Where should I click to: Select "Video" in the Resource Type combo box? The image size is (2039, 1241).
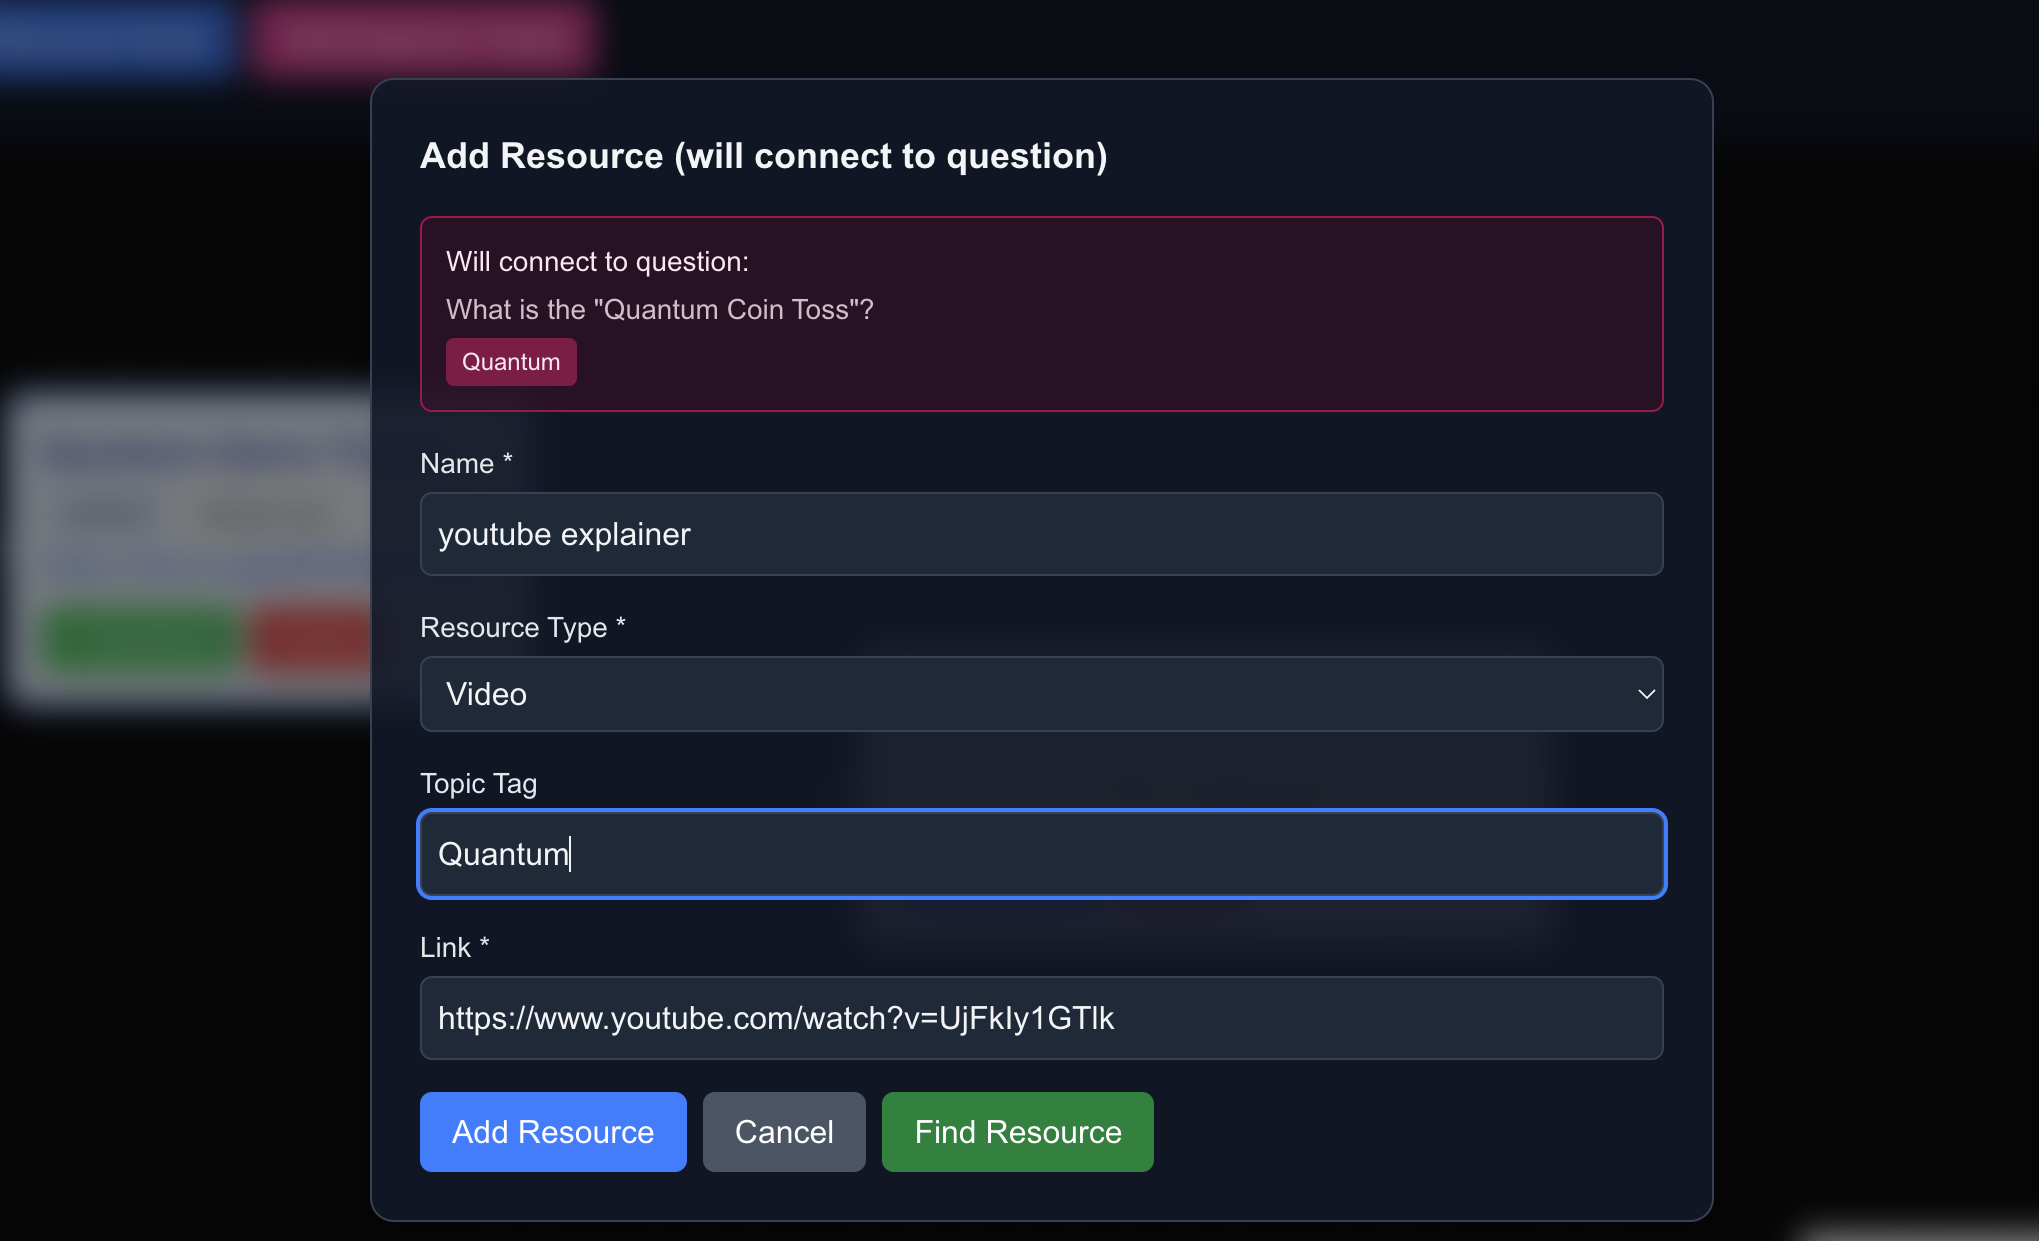click(x=1040, y=693)
